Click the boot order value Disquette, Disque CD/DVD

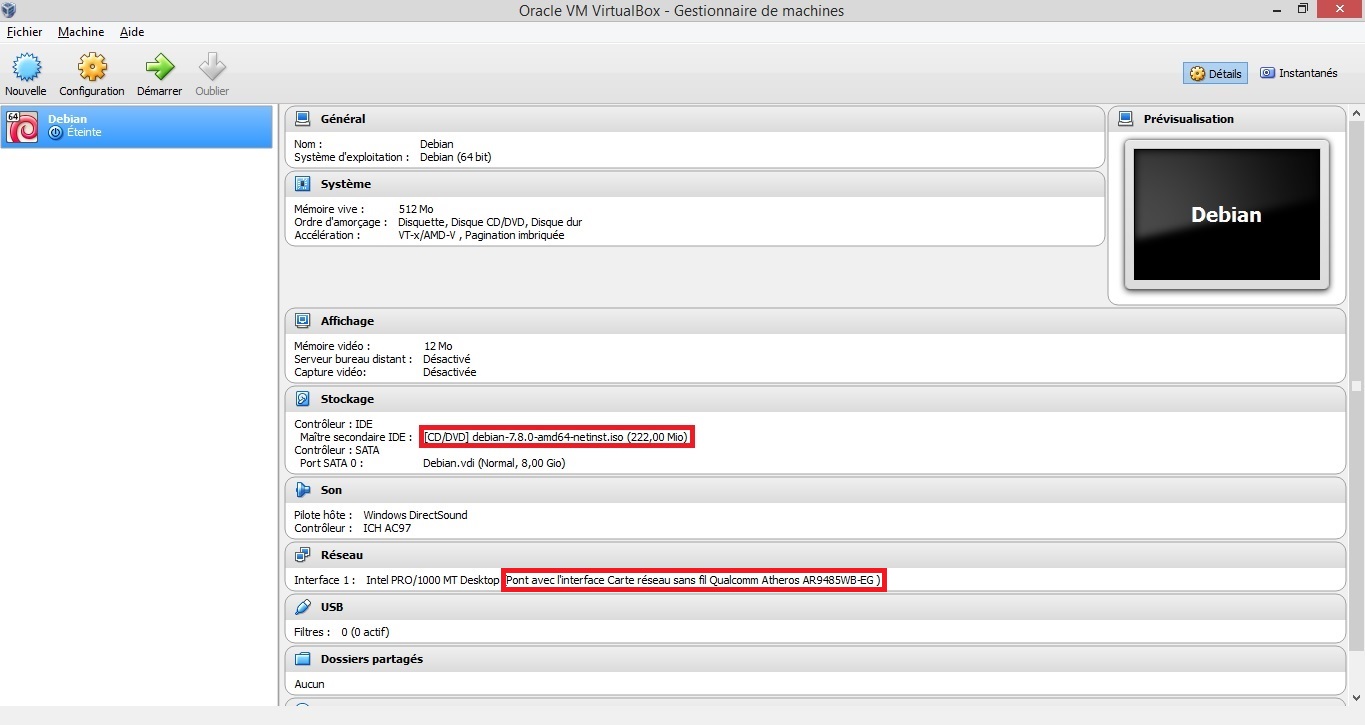point(490,222)
